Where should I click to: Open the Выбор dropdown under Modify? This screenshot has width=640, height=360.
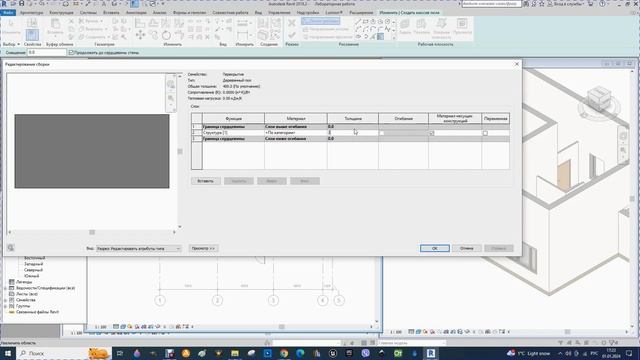pyautogui.click(x=11, y=44)
